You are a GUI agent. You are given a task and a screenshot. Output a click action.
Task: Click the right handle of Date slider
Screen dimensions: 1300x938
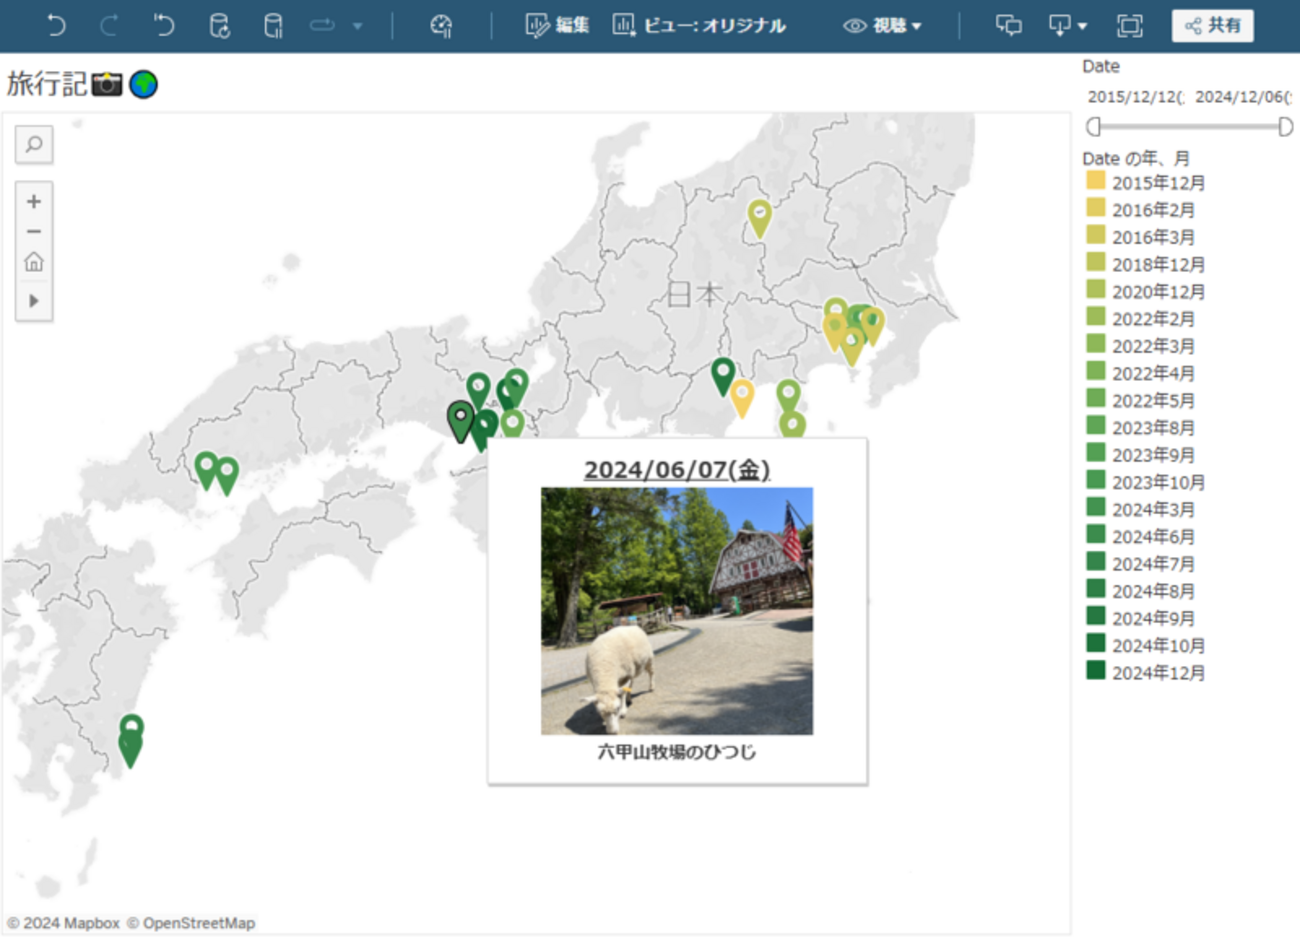(x=1285, y=126)
